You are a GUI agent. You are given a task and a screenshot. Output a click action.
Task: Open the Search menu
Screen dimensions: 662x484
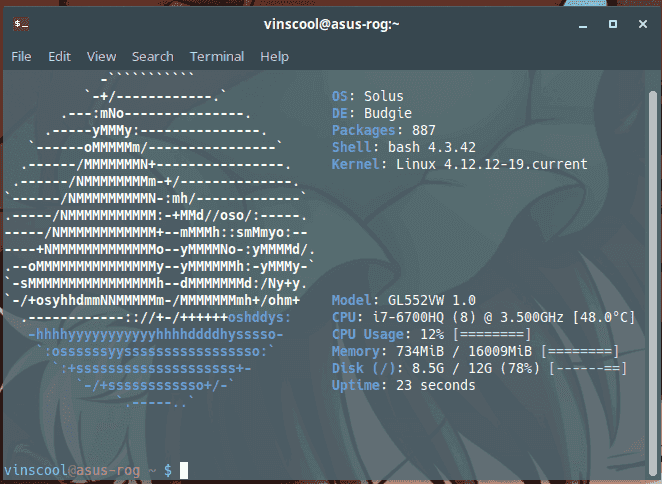152,57
